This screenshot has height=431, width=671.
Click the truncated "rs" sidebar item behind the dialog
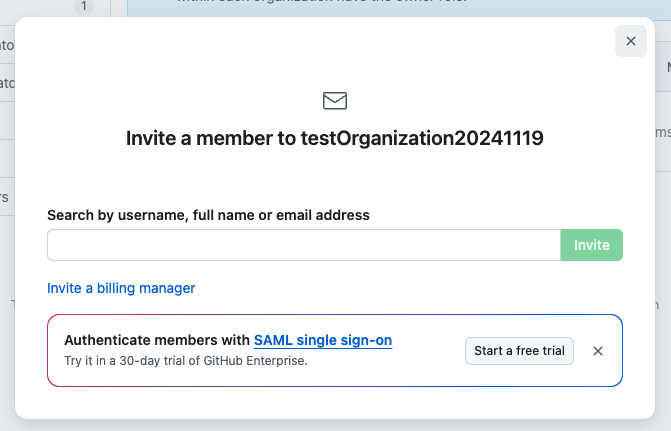tap(5, 197)
